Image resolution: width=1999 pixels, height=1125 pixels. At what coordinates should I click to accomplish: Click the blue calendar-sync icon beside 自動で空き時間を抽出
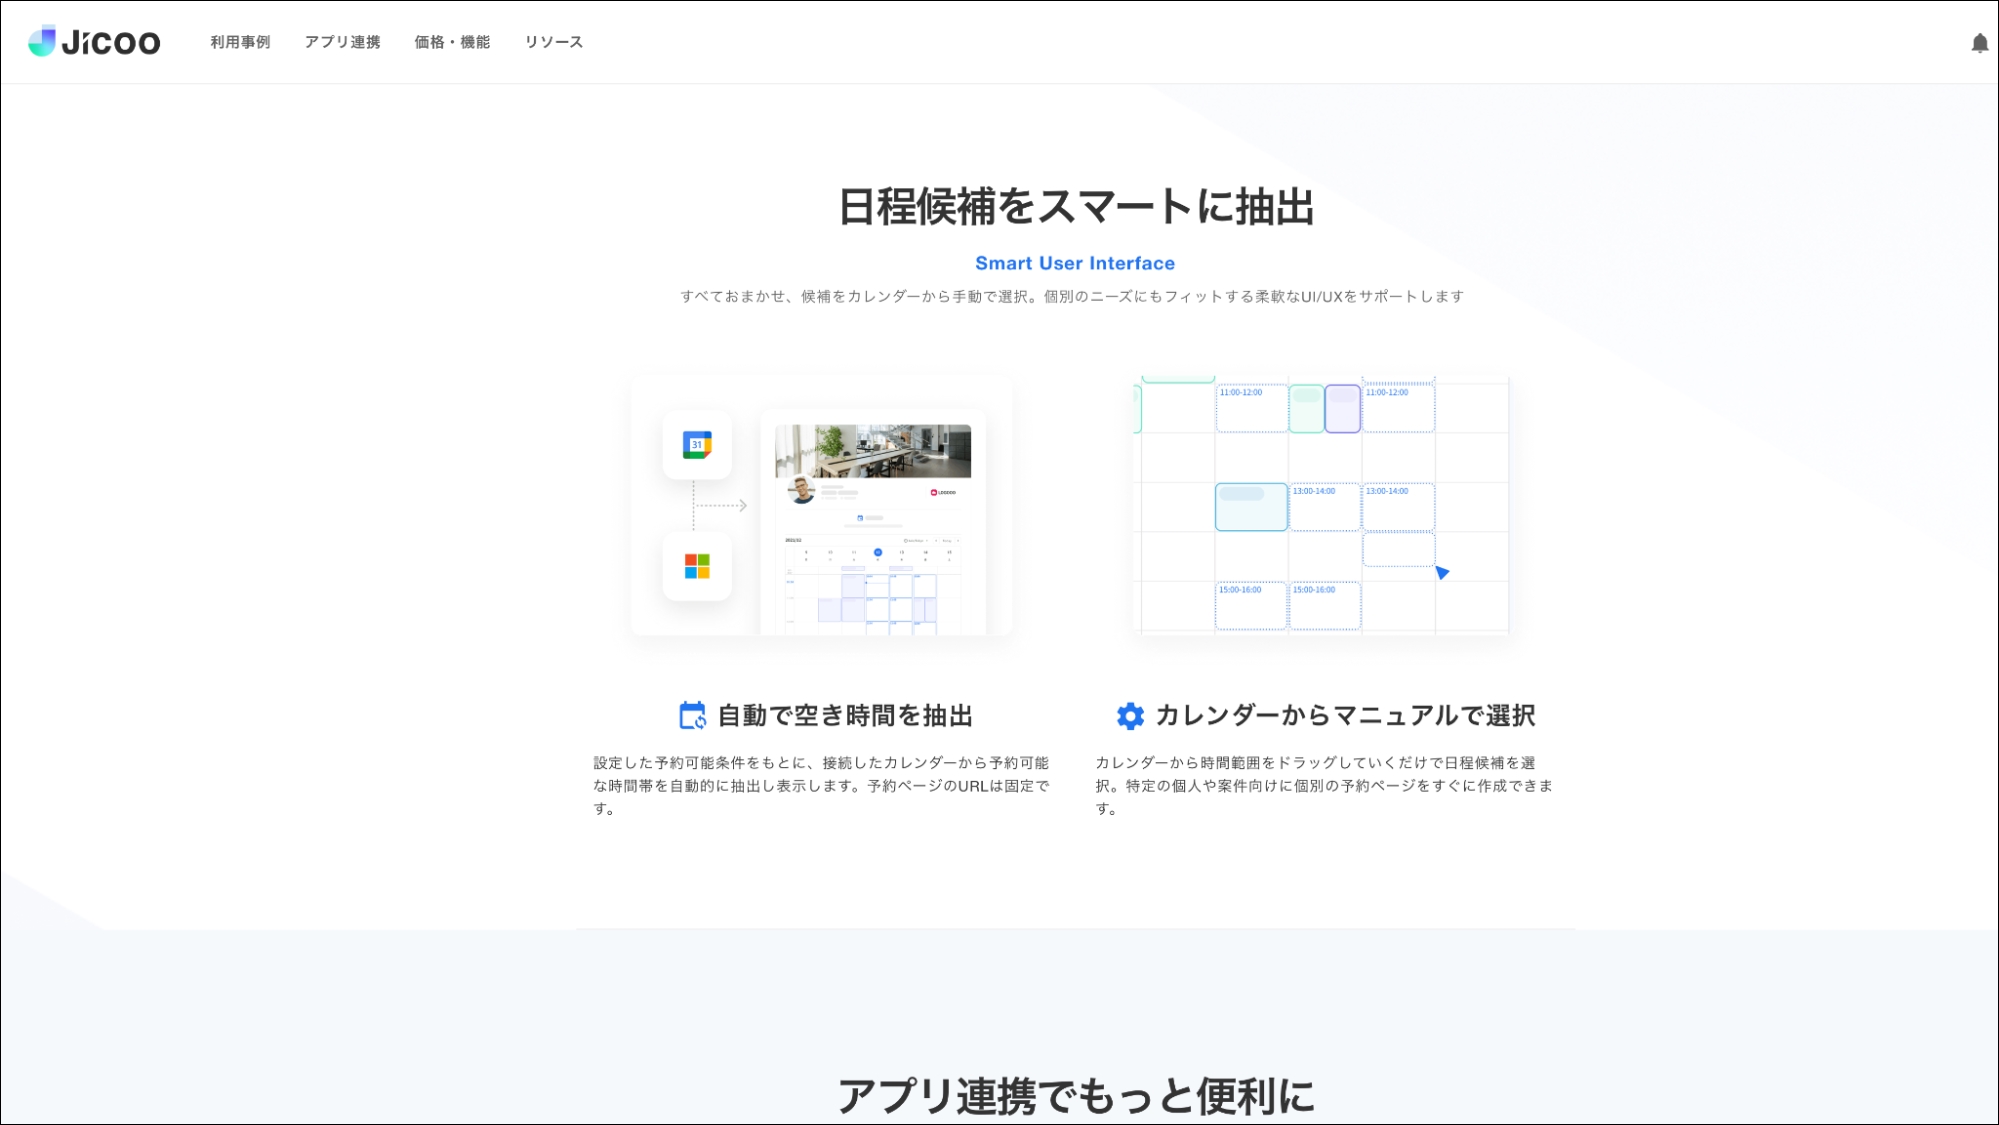[x=690, y=716]
